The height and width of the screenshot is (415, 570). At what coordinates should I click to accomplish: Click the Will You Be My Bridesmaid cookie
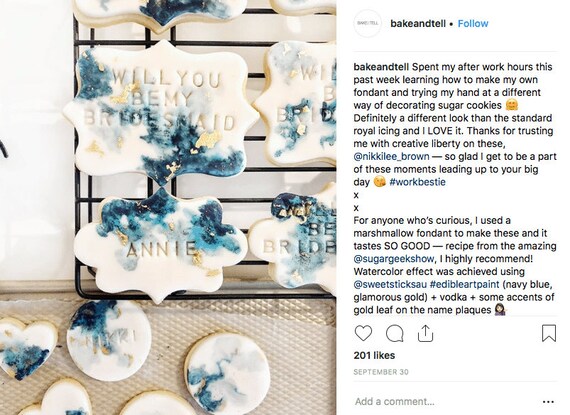pyautogui.click(x=160, y=111)
